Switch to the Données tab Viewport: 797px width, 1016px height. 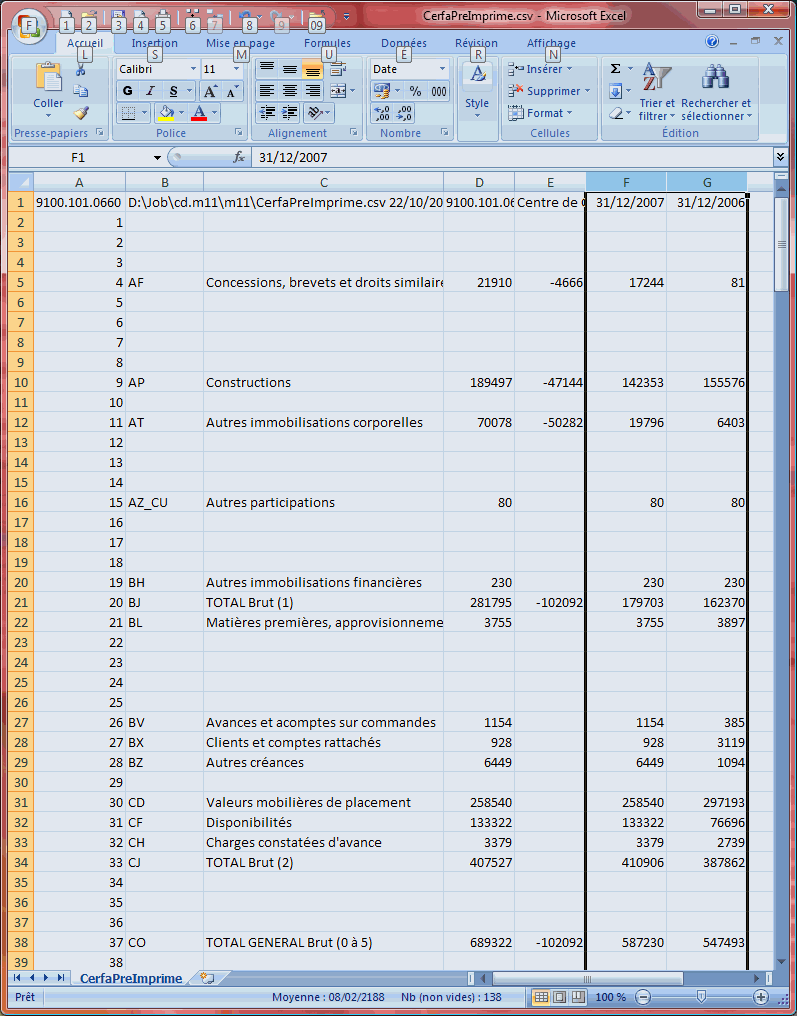[404, 43]
